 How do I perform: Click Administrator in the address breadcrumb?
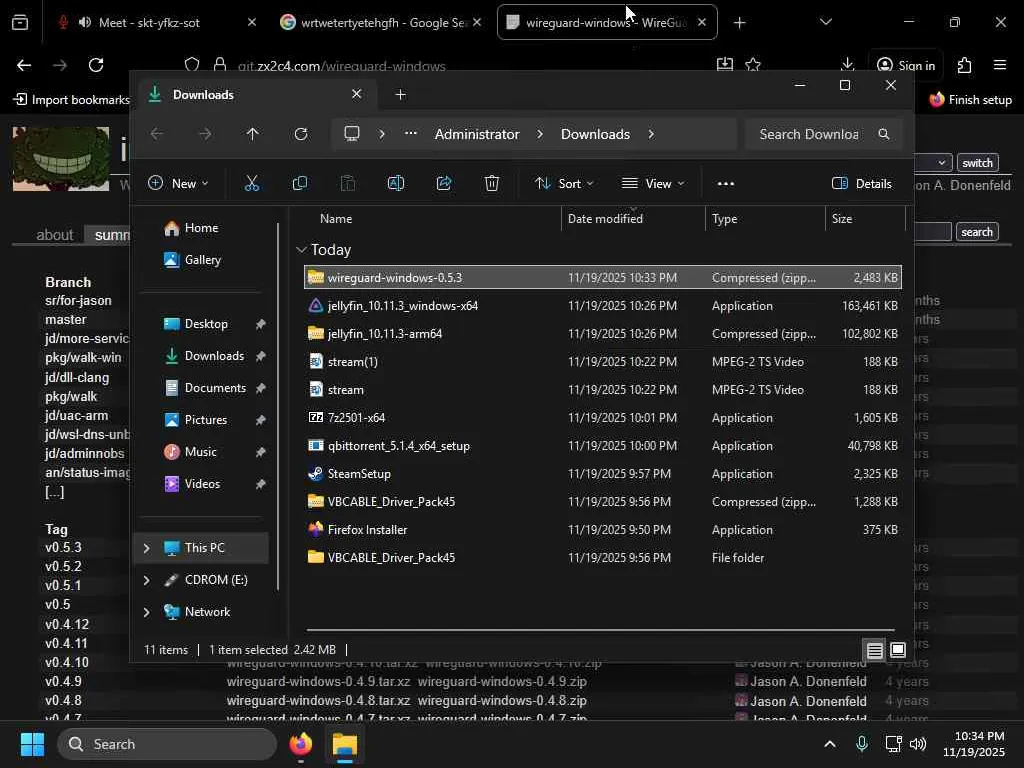click(477, 134)
